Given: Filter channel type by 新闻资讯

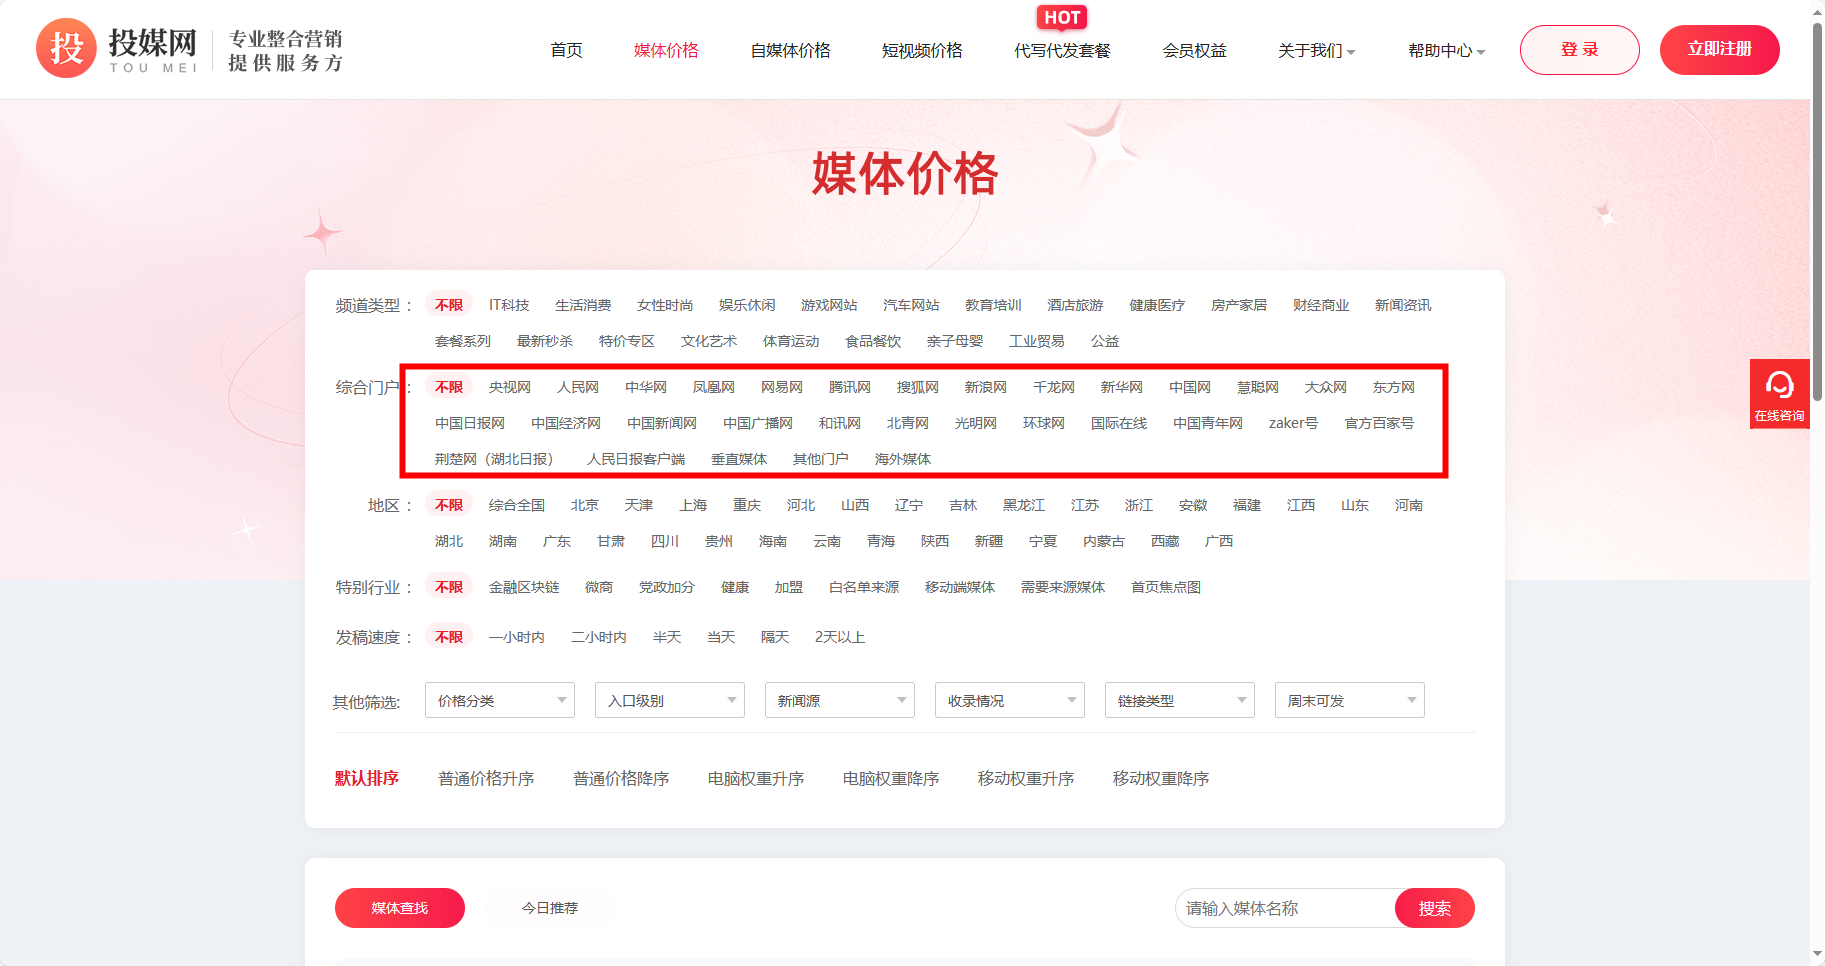Looking at the screenshot, I should pyautogui.click(x=1402, y=305).
